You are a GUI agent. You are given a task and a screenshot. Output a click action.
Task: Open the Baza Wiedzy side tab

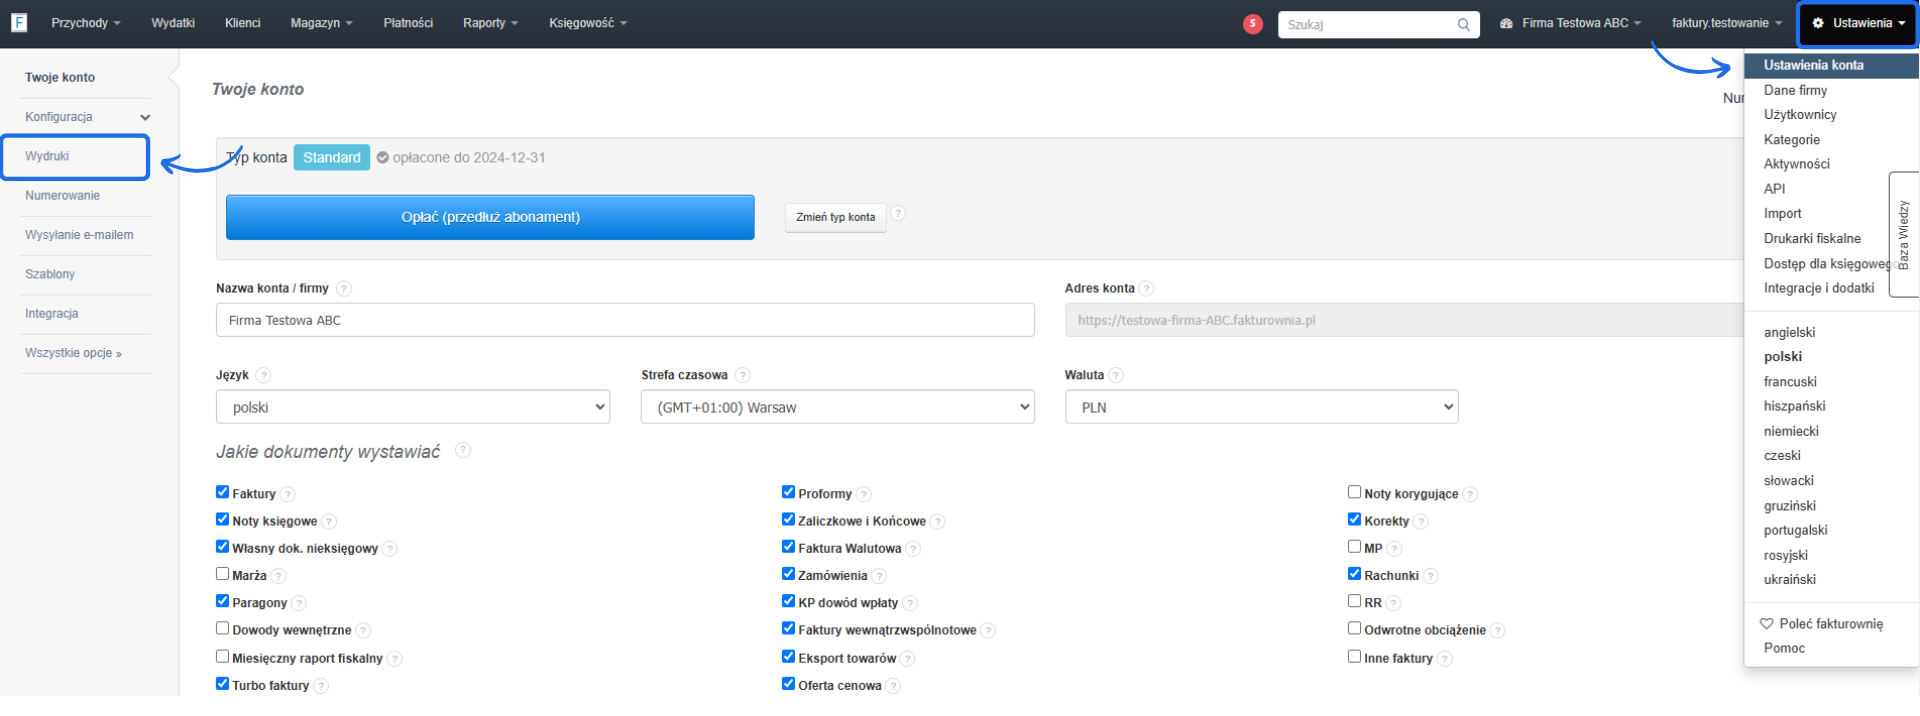pyautogui.click(x=1903, y=235)
